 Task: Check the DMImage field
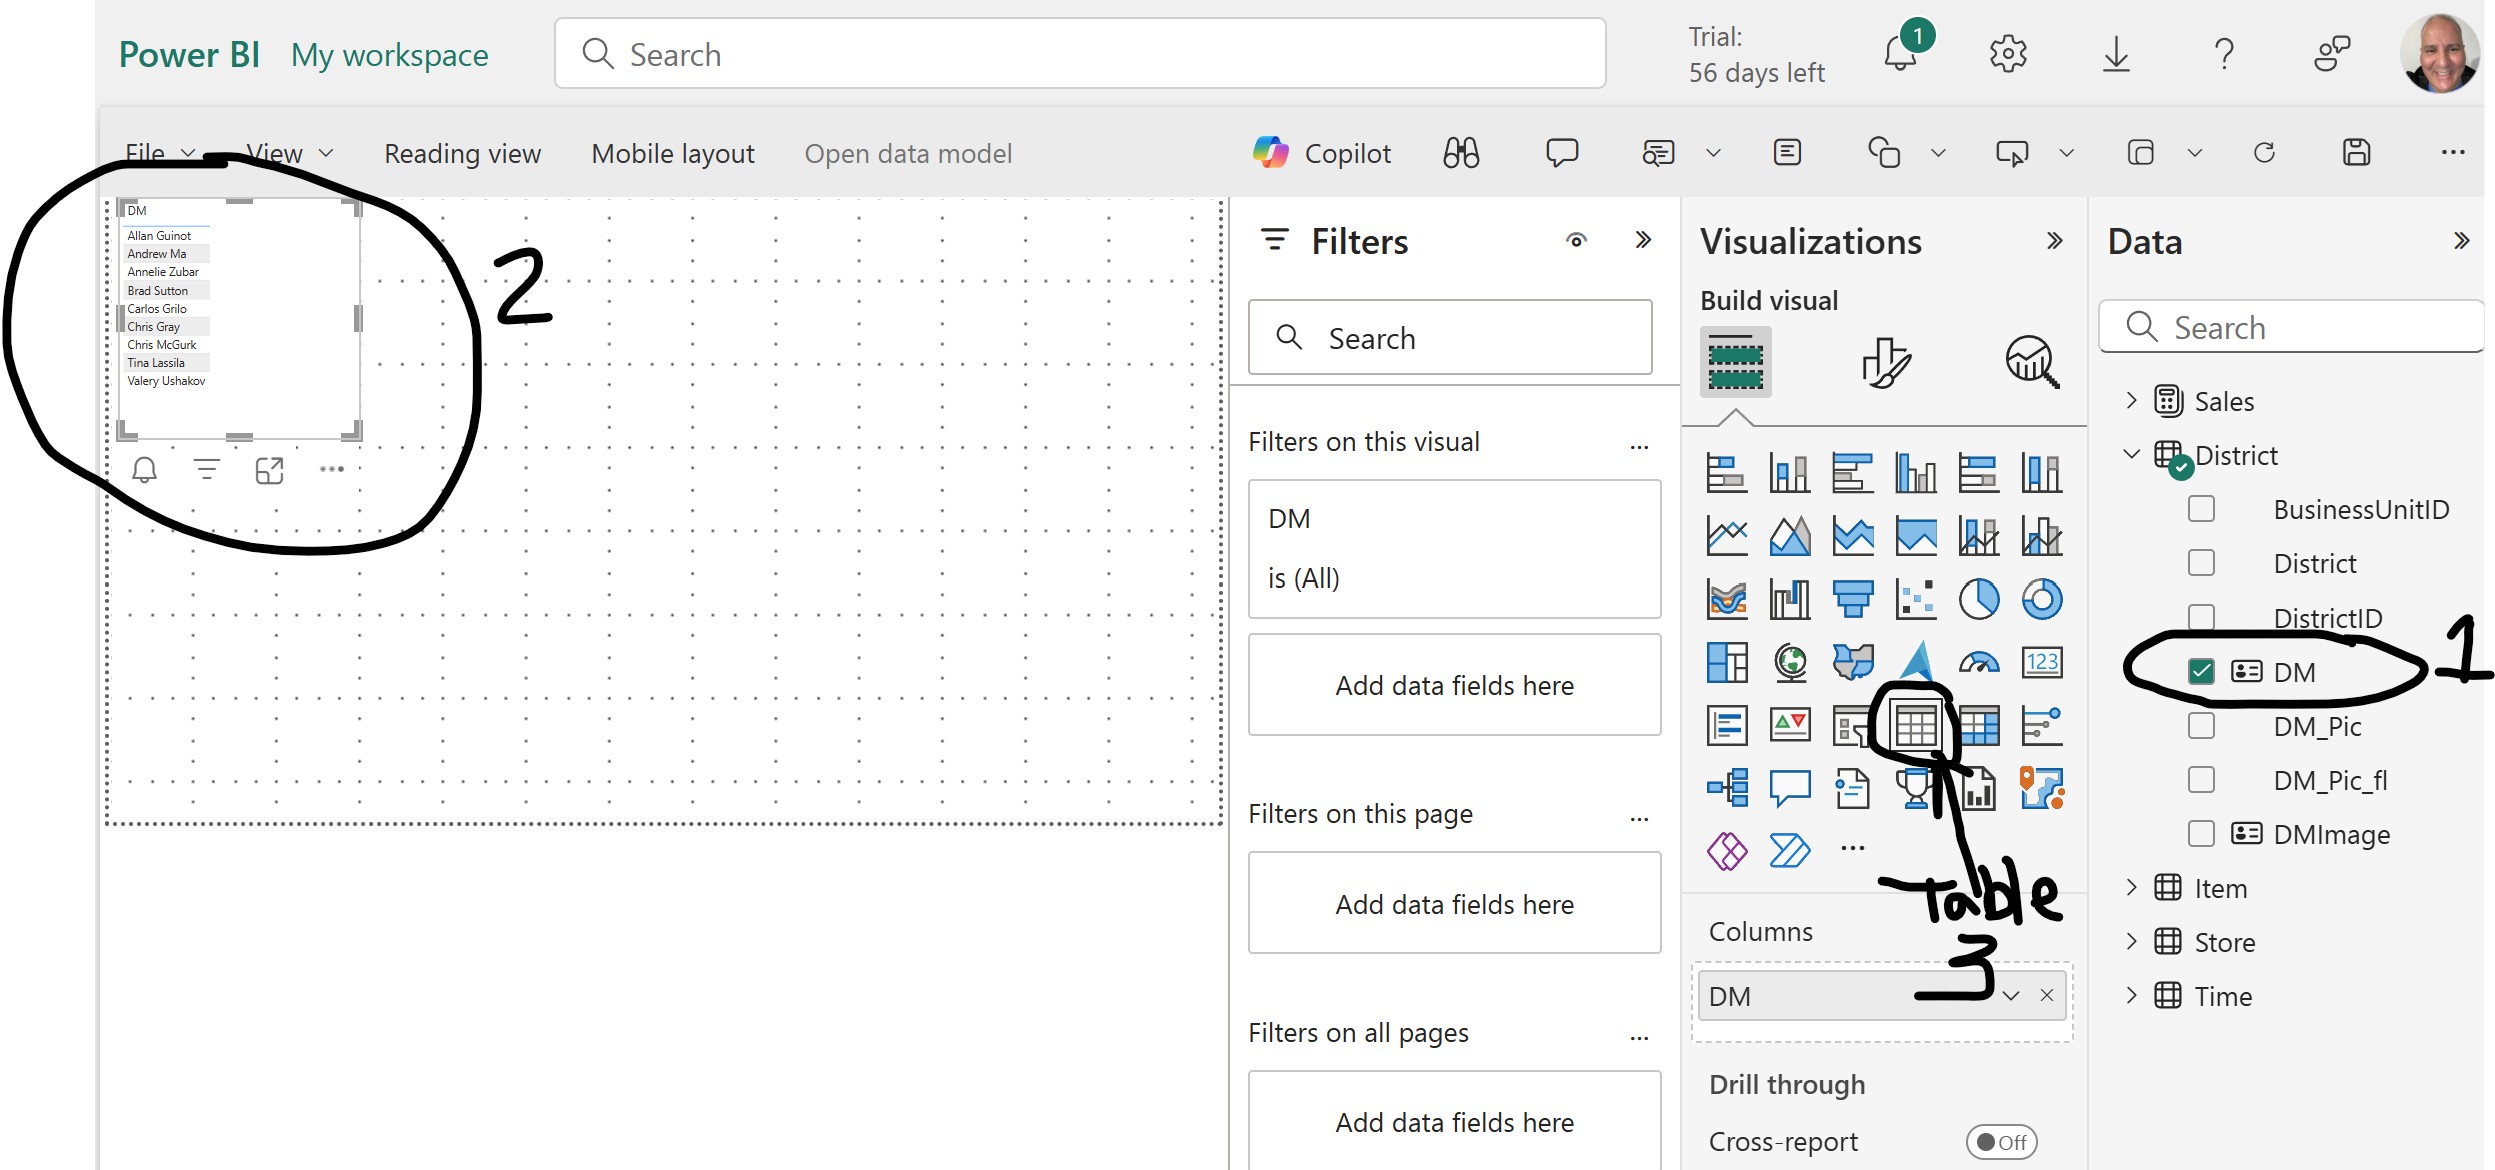[2201, 834]
